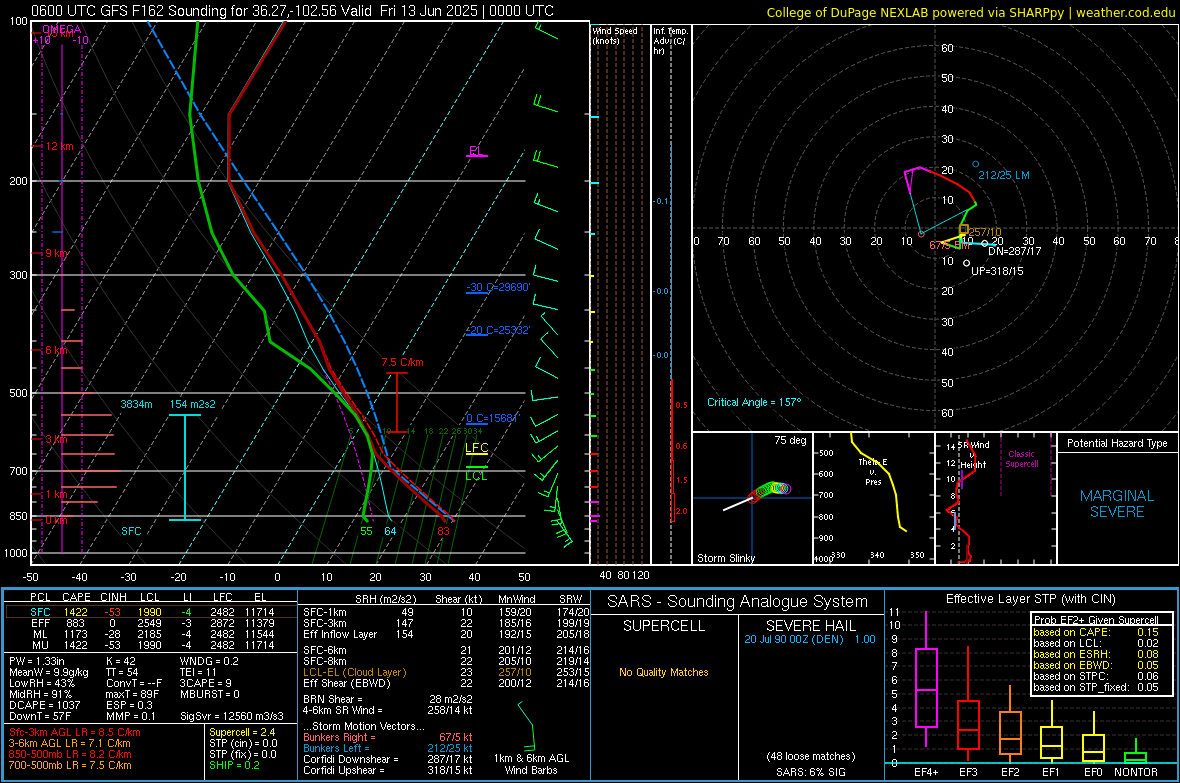Click the Theta E v. Pres label
Viewport: 1180px width, 783px height.
873,472
